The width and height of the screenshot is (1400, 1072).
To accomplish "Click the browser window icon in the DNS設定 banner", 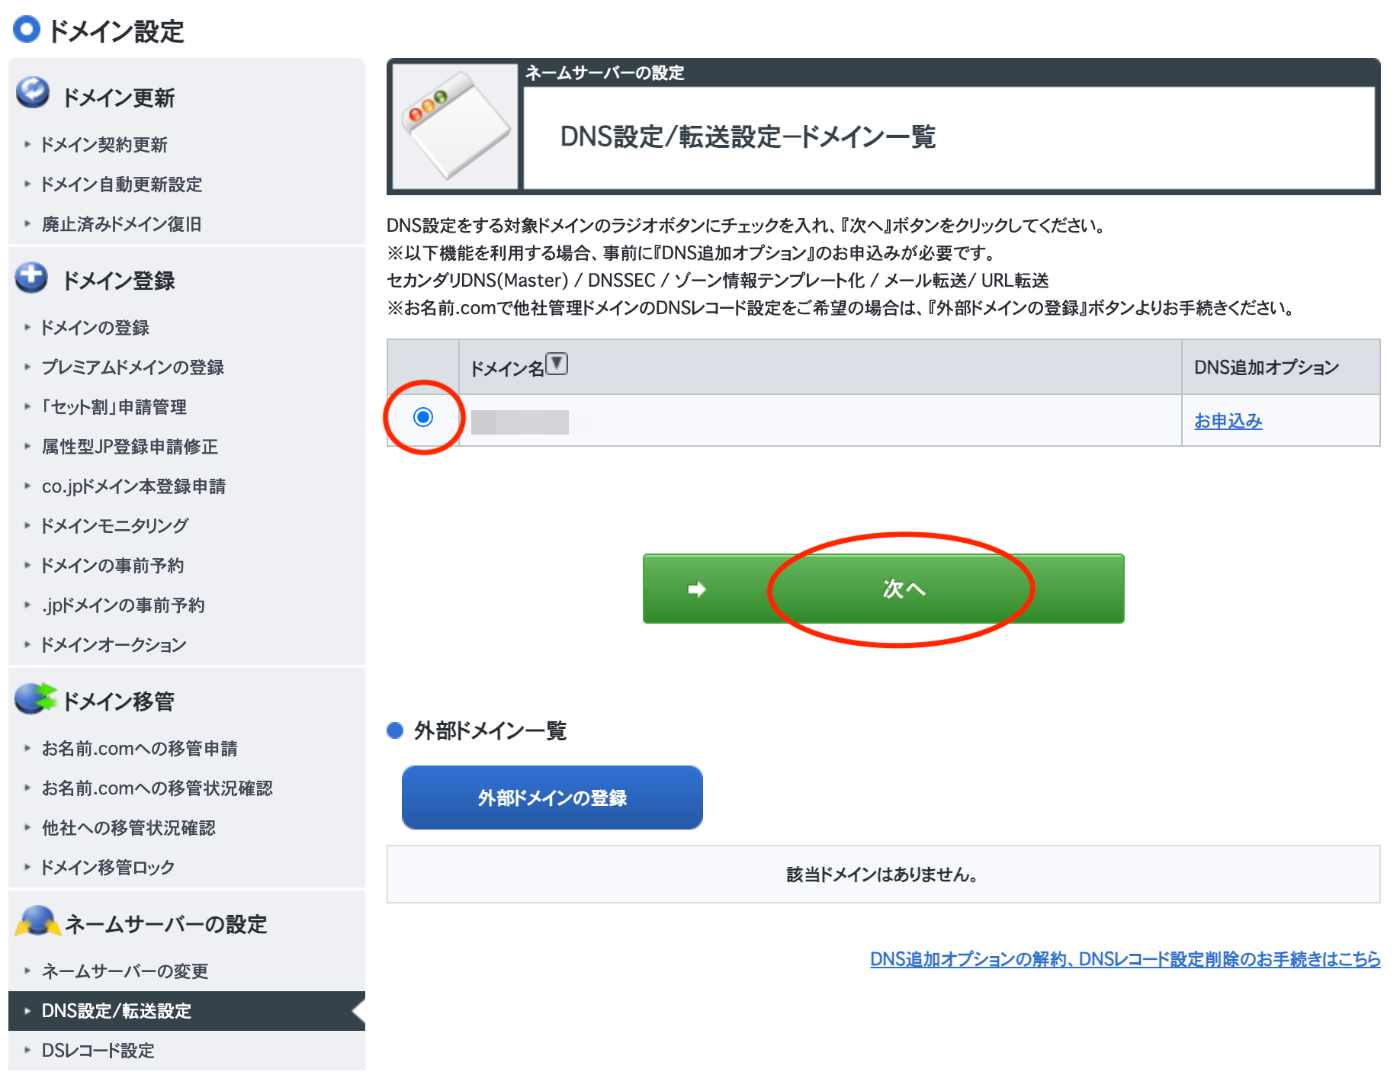I will point(455,122).
